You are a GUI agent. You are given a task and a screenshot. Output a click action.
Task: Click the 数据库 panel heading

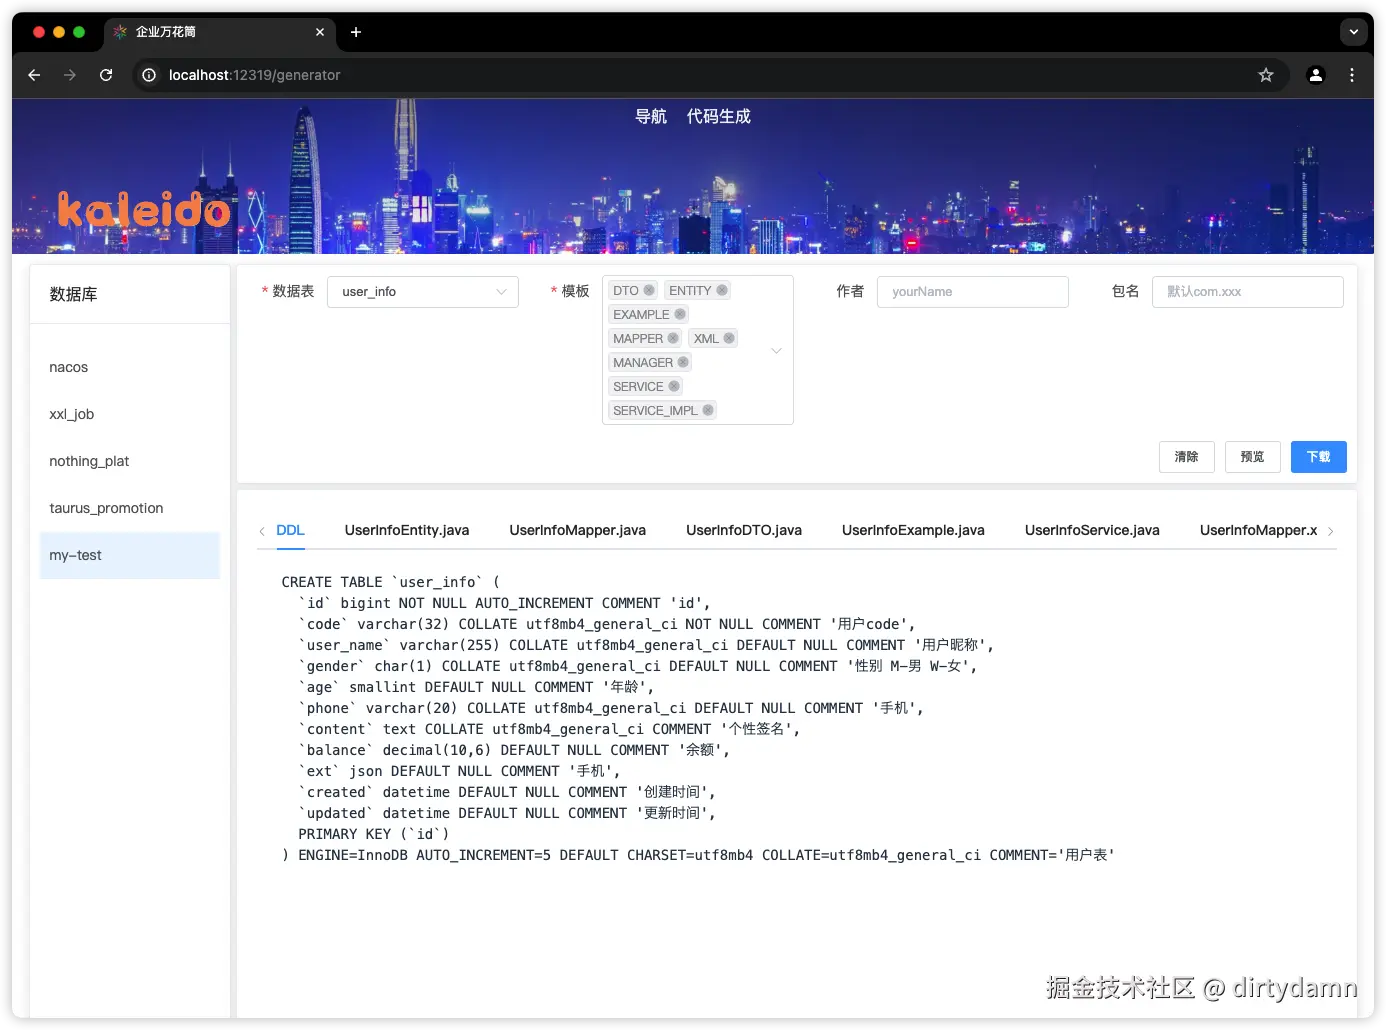click(74, 294)
